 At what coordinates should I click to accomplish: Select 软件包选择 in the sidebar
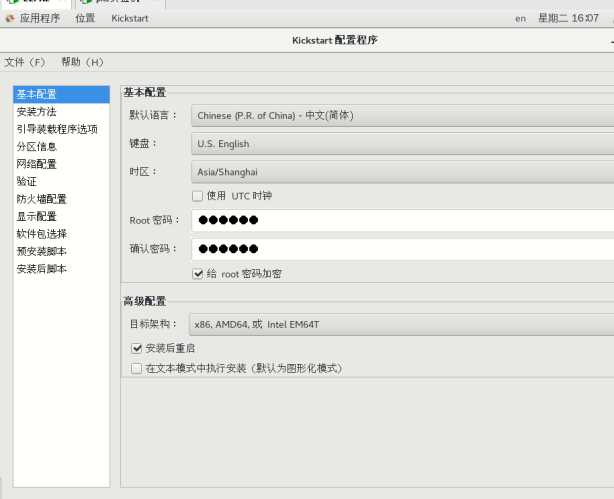coord(61,234)
